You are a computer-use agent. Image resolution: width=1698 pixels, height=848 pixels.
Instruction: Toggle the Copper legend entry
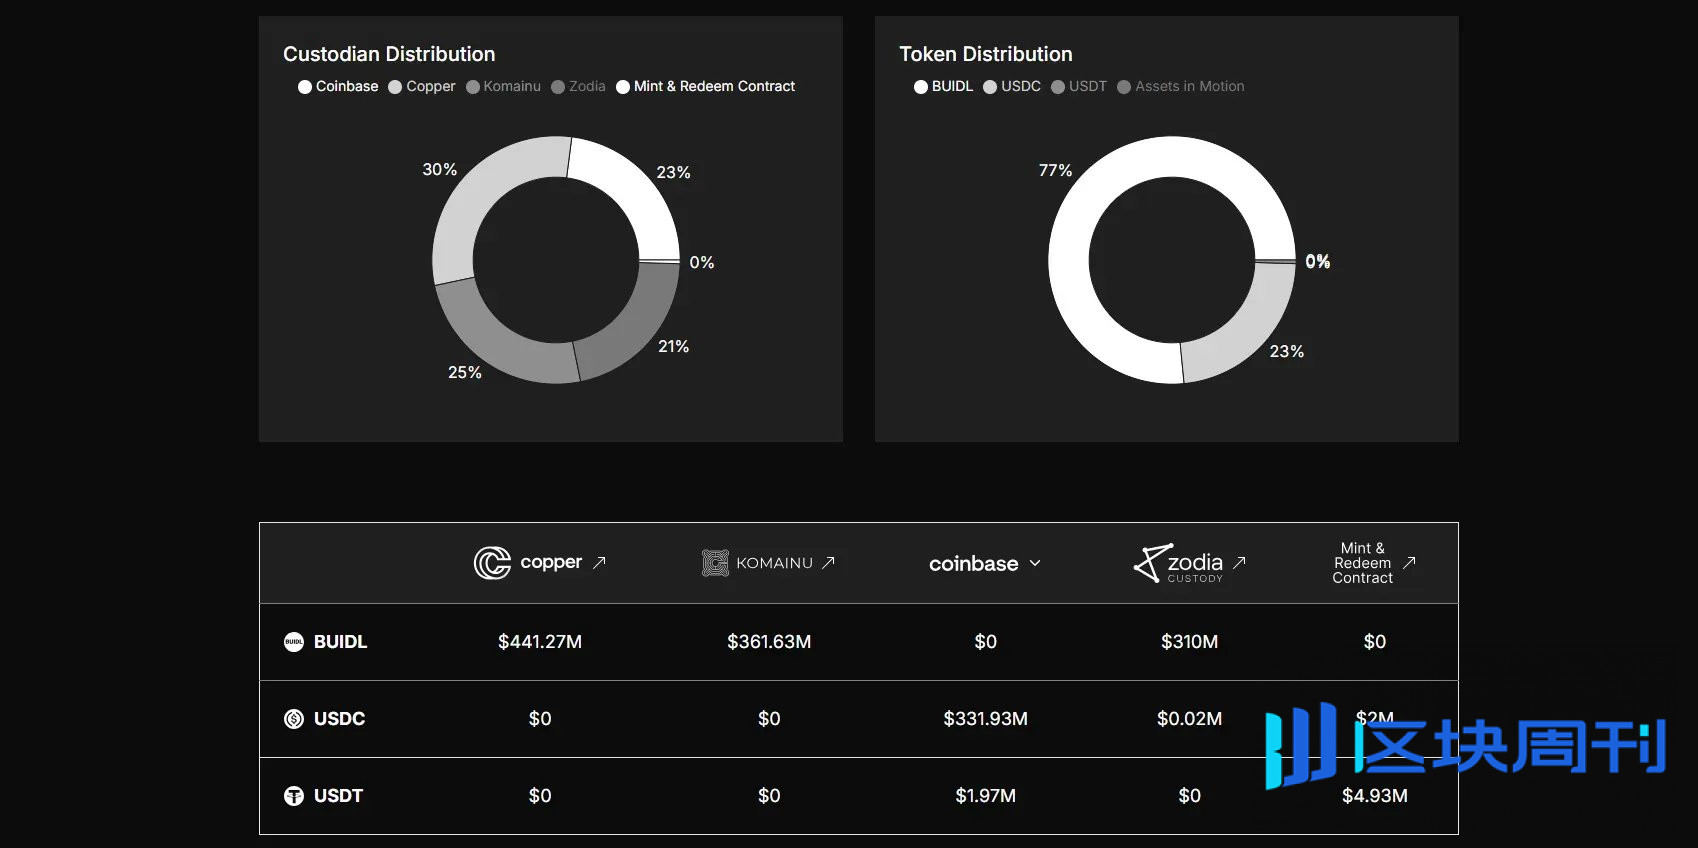421,87
